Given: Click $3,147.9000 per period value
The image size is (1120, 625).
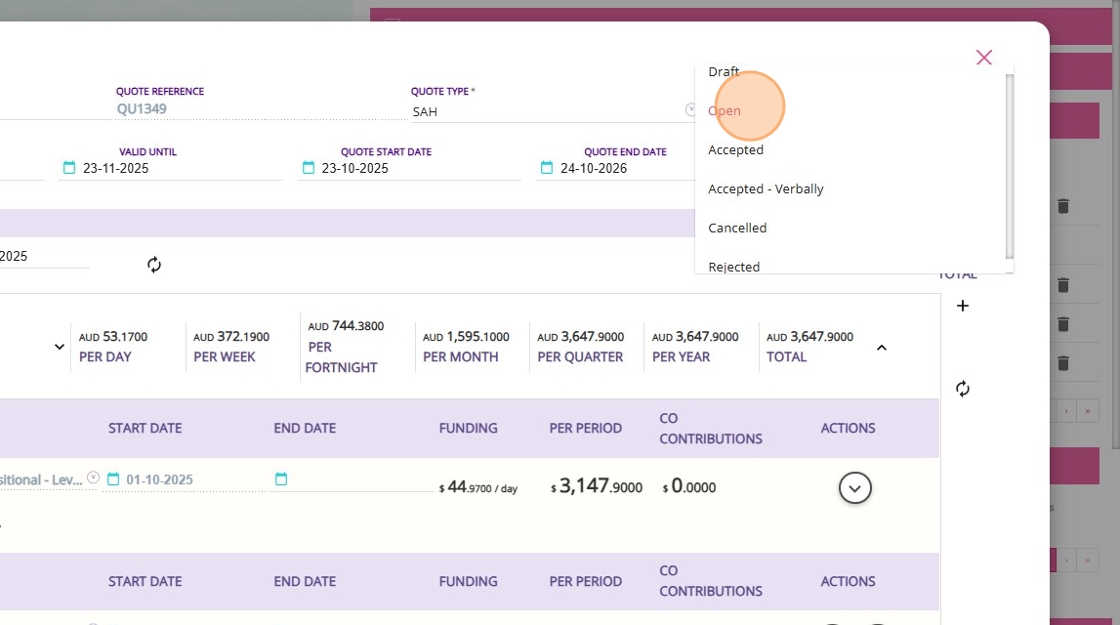Looking at the screenshot, I should [596, 486].
